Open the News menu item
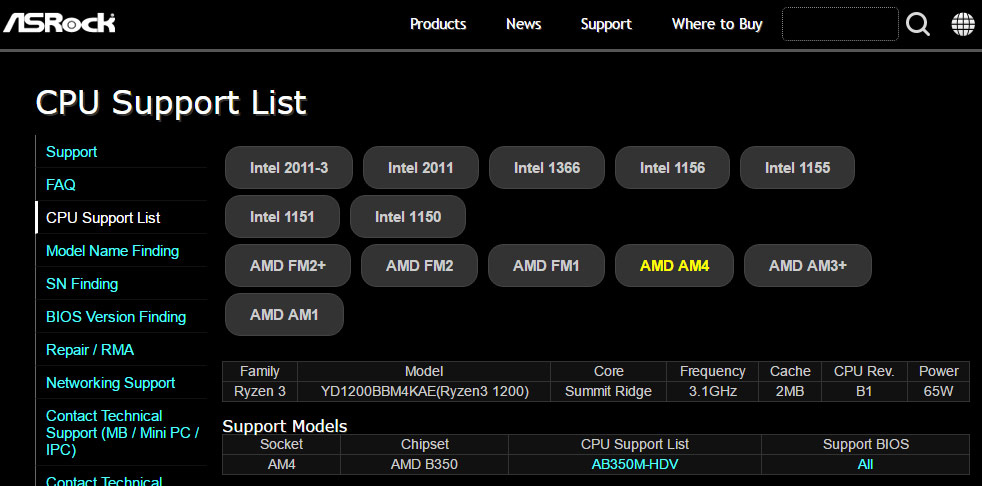The width and height of the screenshot is (982, 486). (x=524, y=24)
